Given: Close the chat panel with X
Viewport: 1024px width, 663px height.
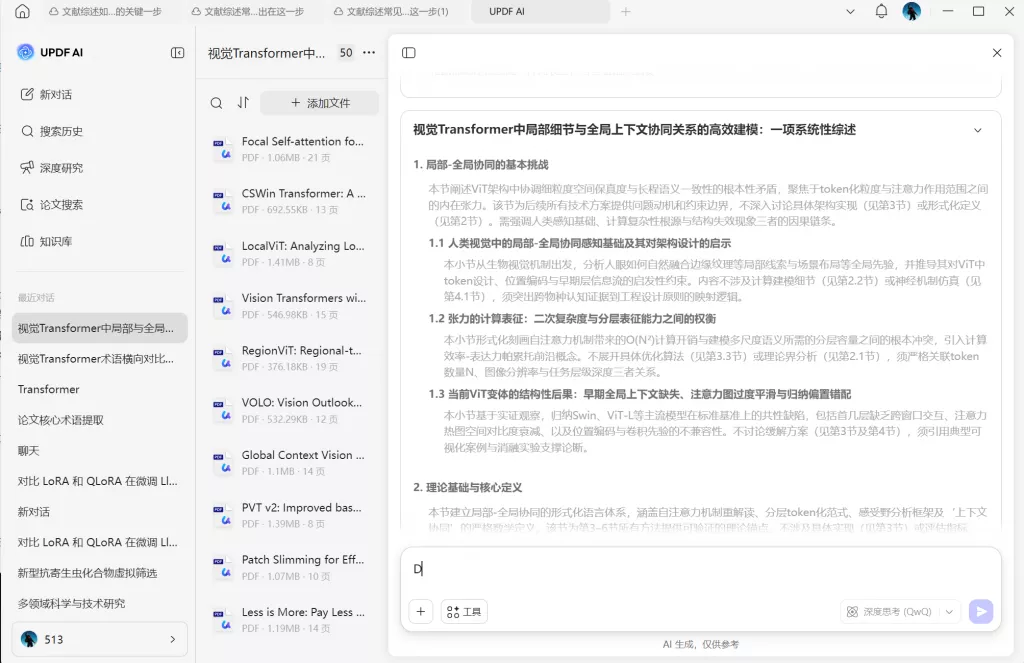Looking at the screenshot, I should pos(996,53).
